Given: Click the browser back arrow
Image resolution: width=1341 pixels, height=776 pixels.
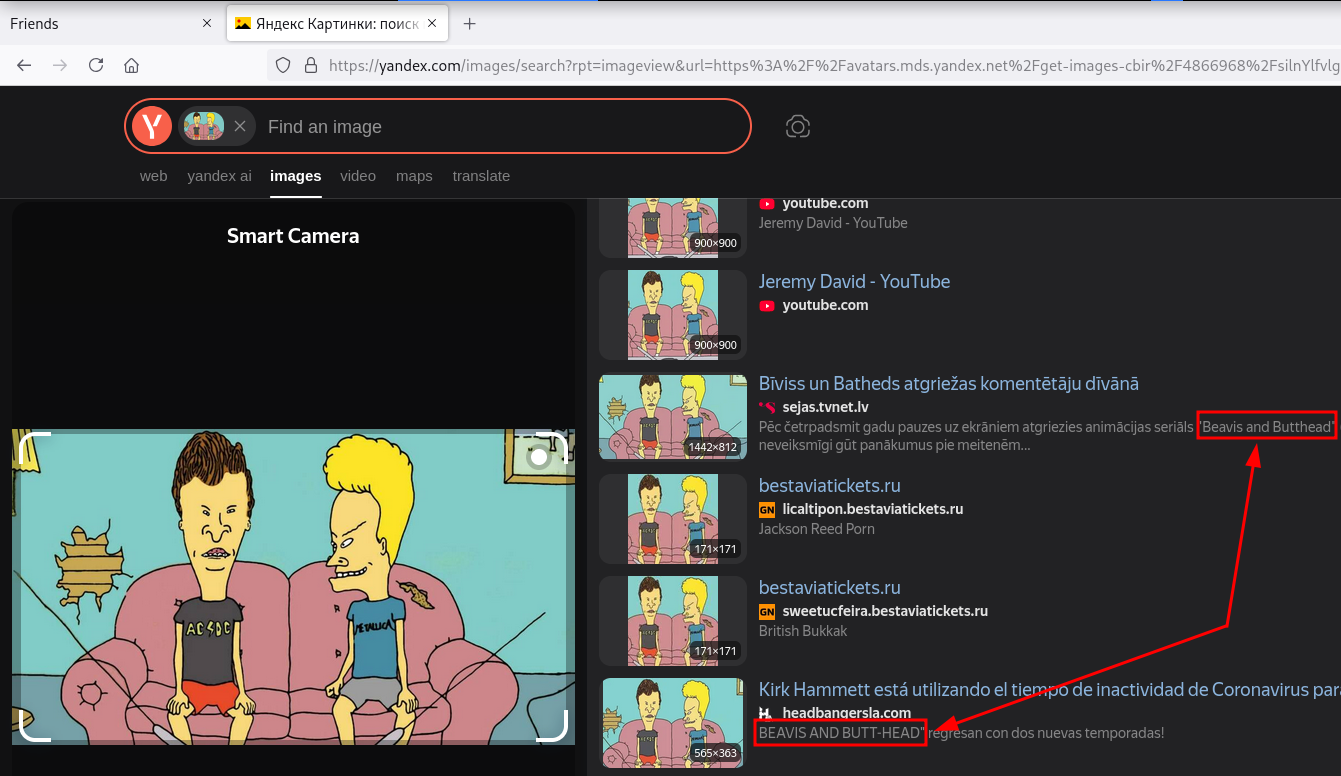Looking at the screenshot, I should click(24, 65).
